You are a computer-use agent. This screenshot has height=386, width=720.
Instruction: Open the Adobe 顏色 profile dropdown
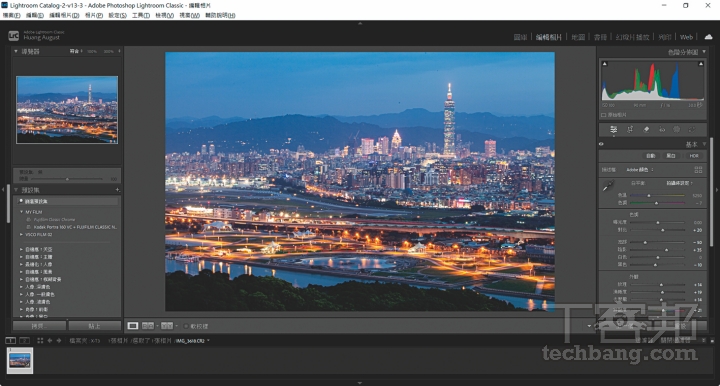point(640,170)
